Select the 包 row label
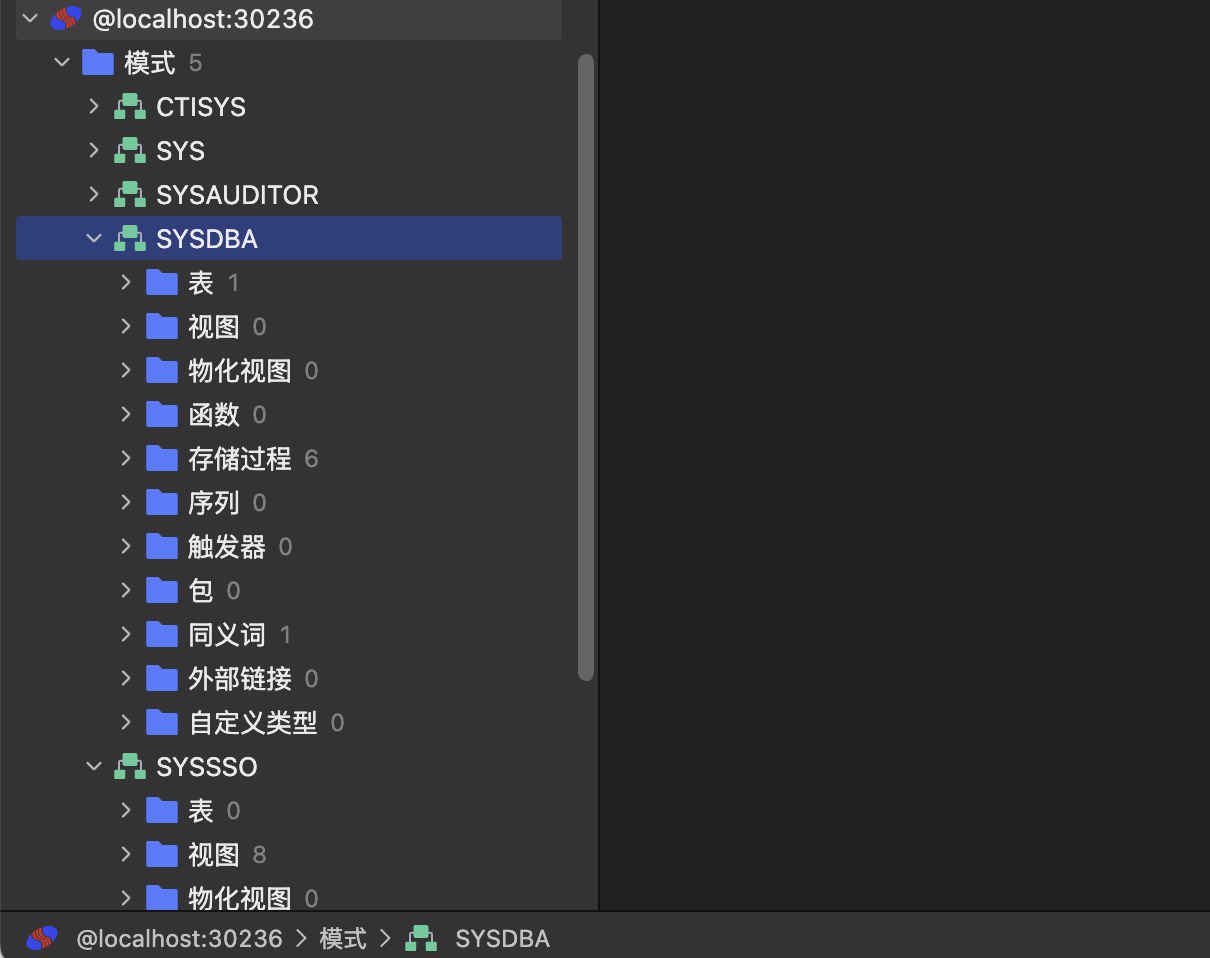The height and width of the screenshot is (958, 1210). point(201,591)
